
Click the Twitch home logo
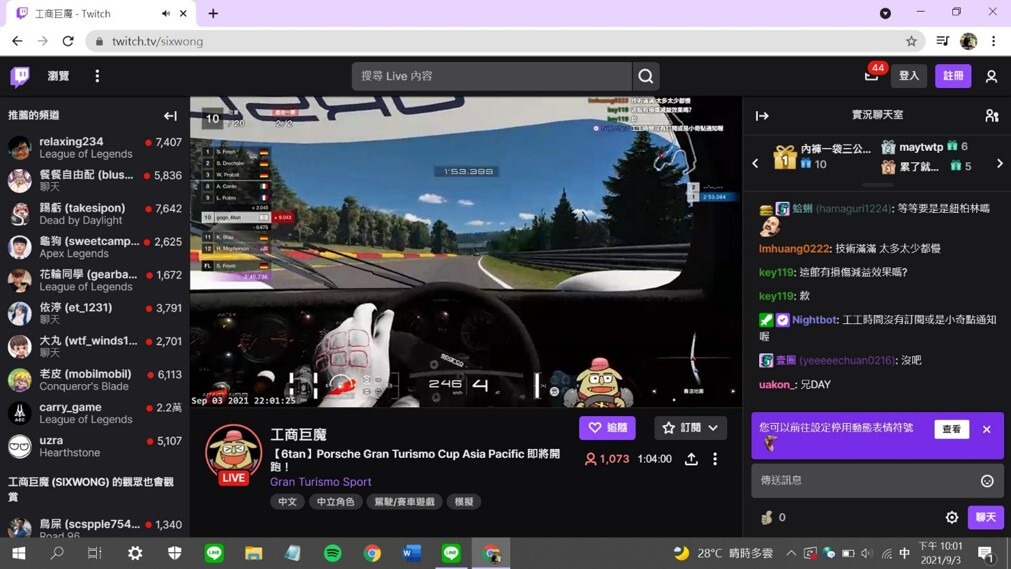click(x=20, y=76)
